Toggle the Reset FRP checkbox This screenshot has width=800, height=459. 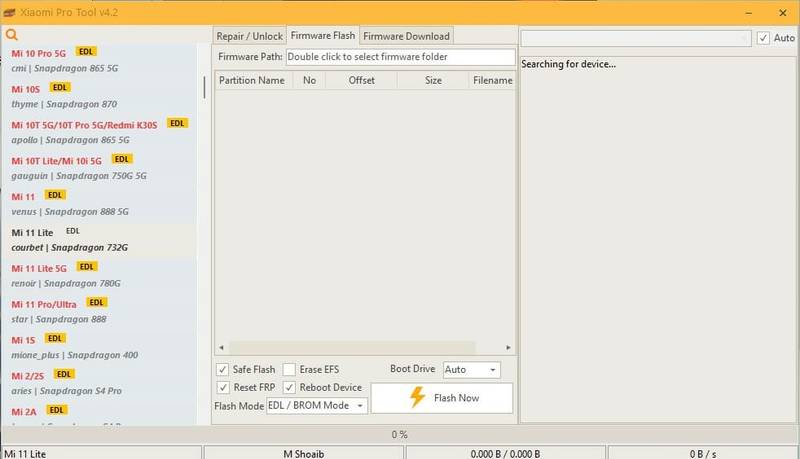tap(222, 388)
